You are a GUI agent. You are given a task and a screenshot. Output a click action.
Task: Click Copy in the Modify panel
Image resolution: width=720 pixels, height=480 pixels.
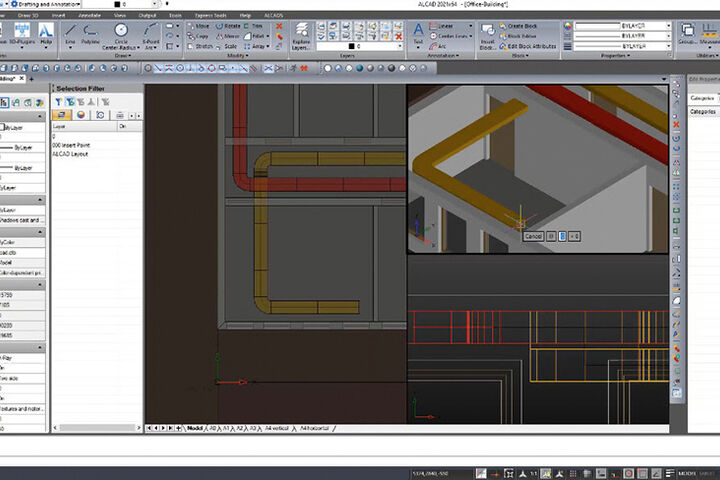coord(198,36)
